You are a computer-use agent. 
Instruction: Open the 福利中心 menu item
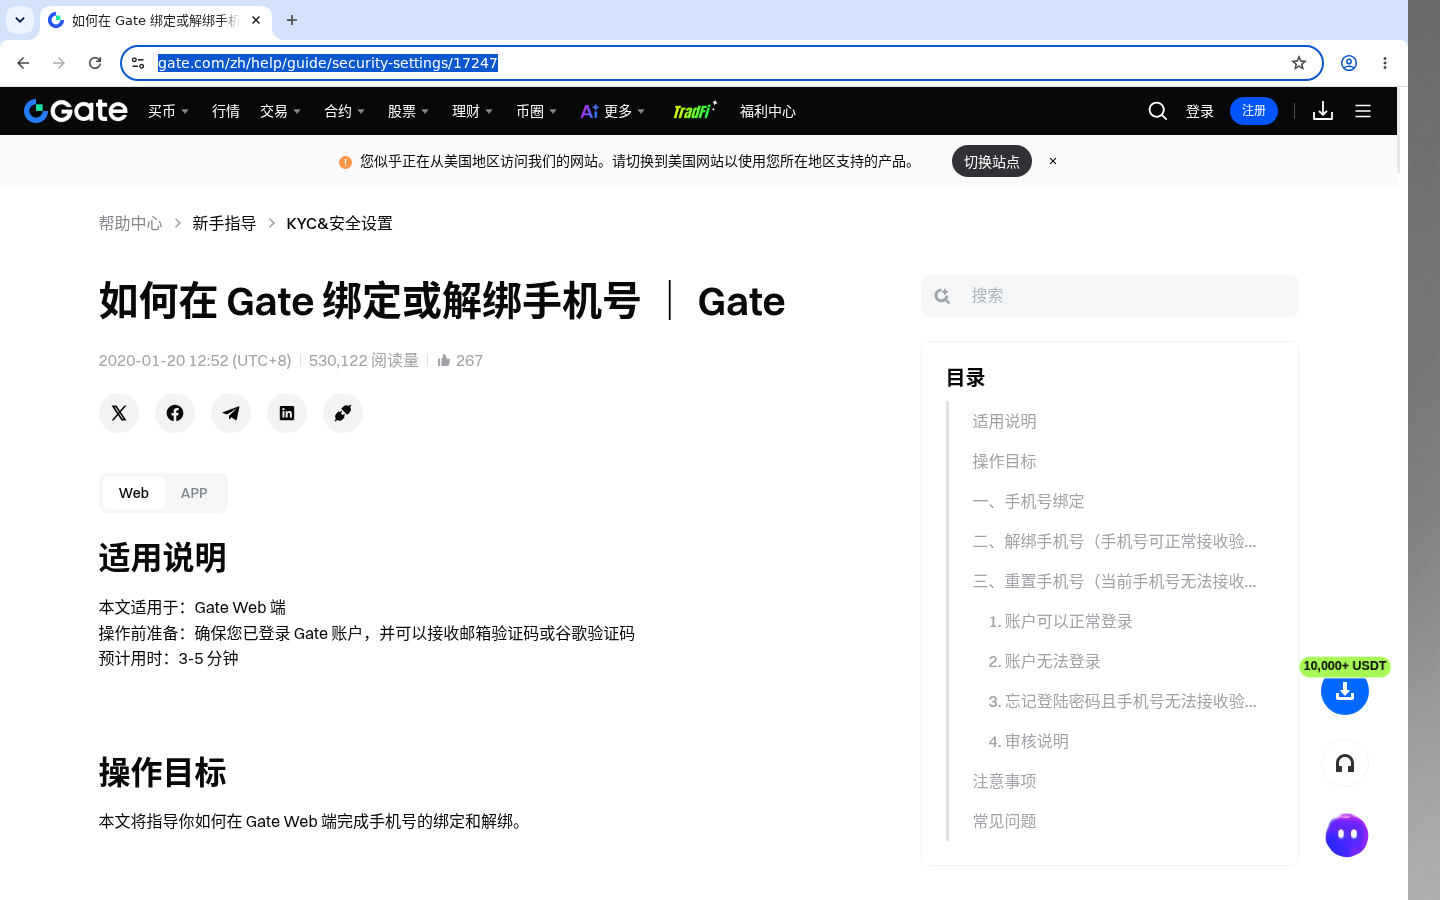click(x=768, y=111)
